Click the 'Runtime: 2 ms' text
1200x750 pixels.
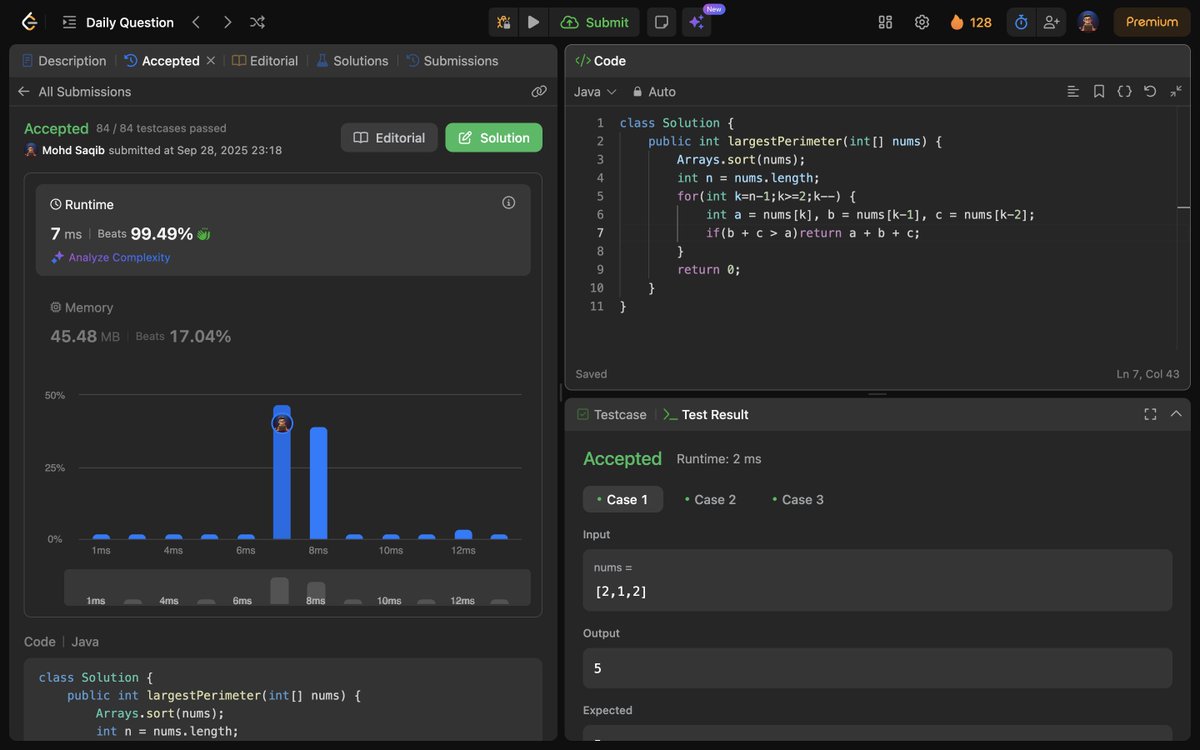[x=719, y=459]
